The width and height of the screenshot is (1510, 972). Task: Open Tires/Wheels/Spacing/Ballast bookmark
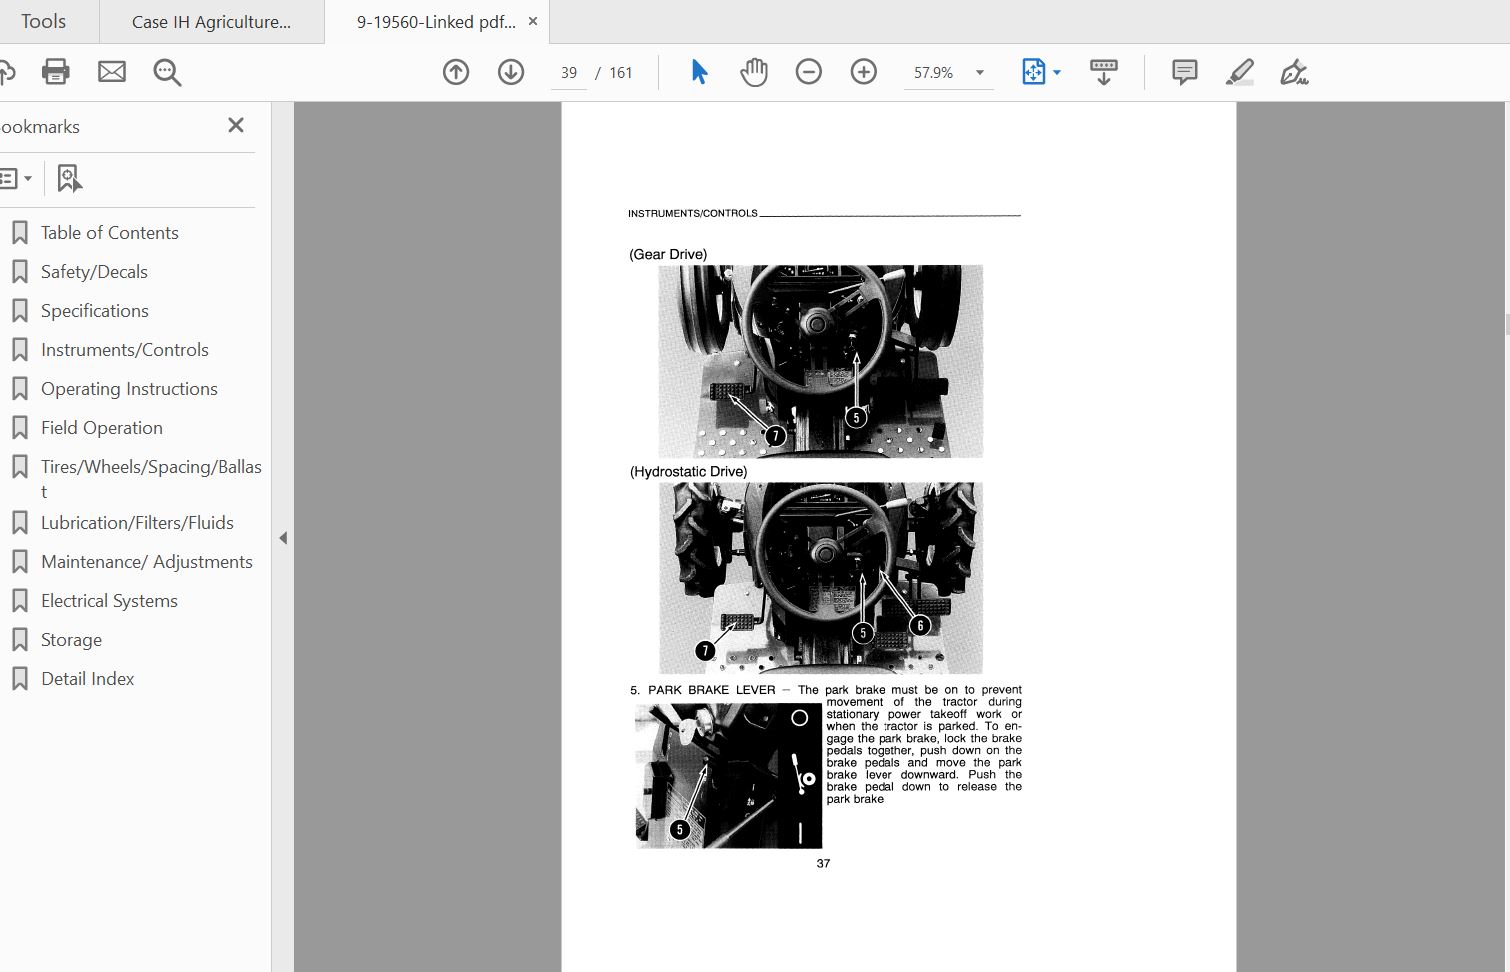pyautogui.click(x=151, y=479)
